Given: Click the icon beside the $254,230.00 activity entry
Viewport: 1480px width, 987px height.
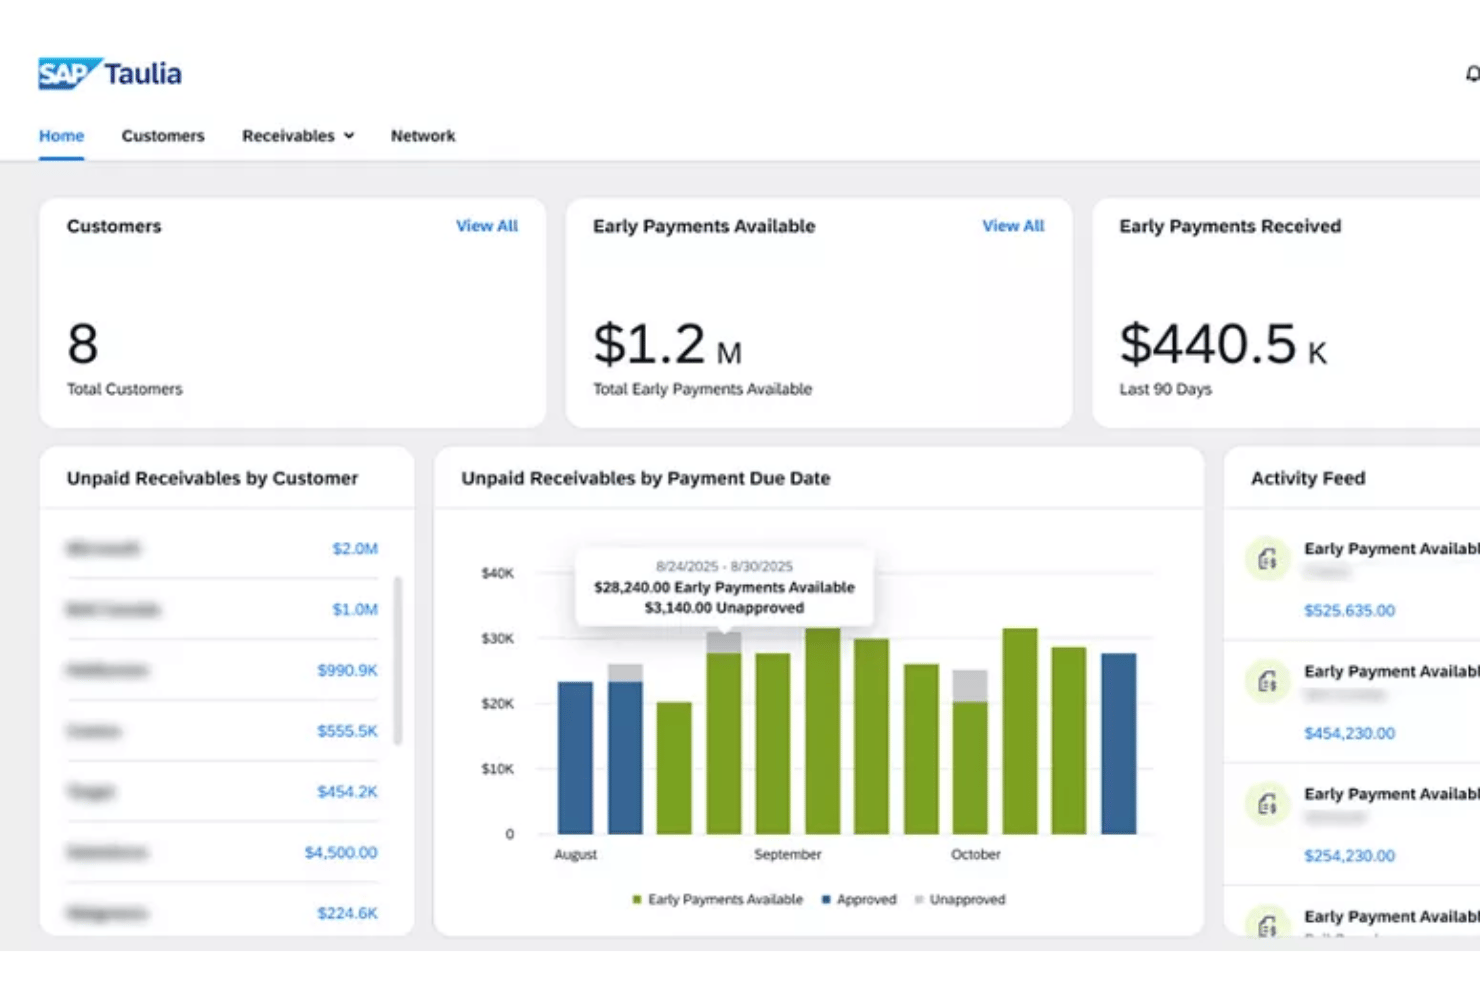Looking at the screenshot, I should point(1267,804).
